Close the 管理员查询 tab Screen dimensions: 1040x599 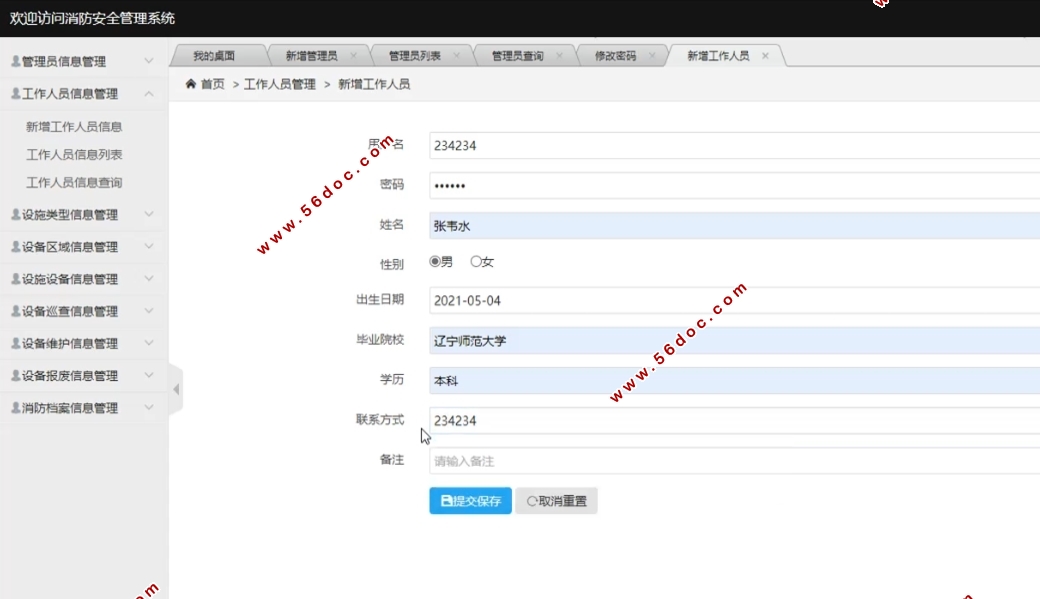(x=559, y=56)
